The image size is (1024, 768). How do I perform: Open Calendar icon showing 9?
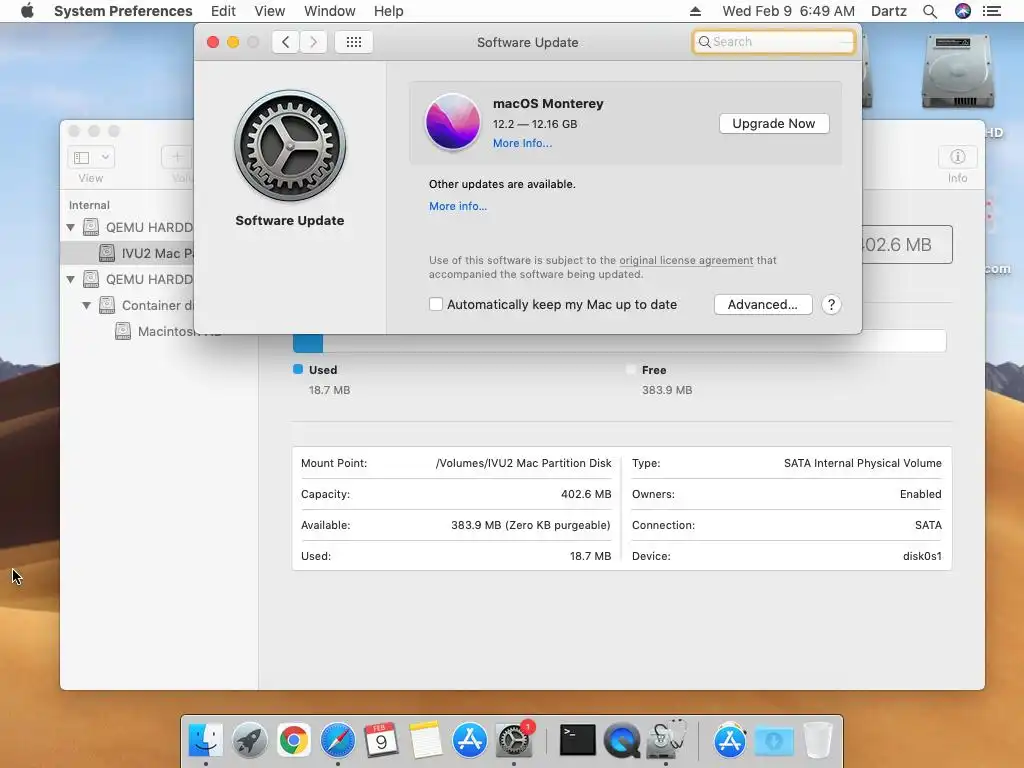(381, 740)
